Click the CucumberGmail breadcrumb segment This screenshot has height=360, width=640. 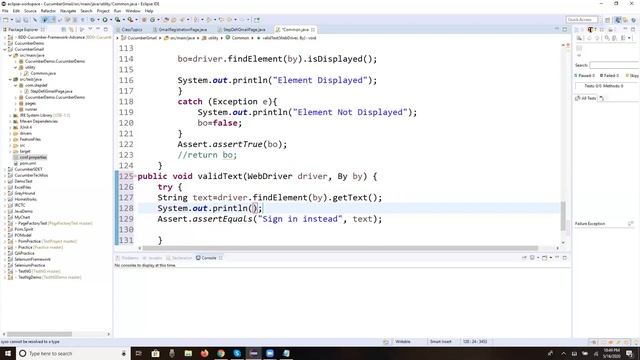coord(139,38)
